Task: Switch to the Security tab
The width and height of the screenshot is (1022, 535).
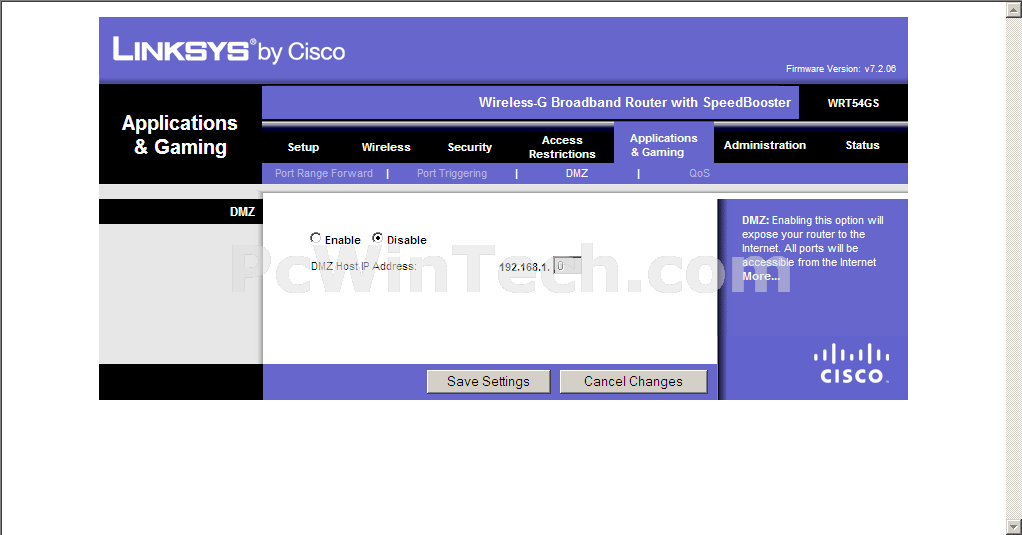Action: coord(469,147)
